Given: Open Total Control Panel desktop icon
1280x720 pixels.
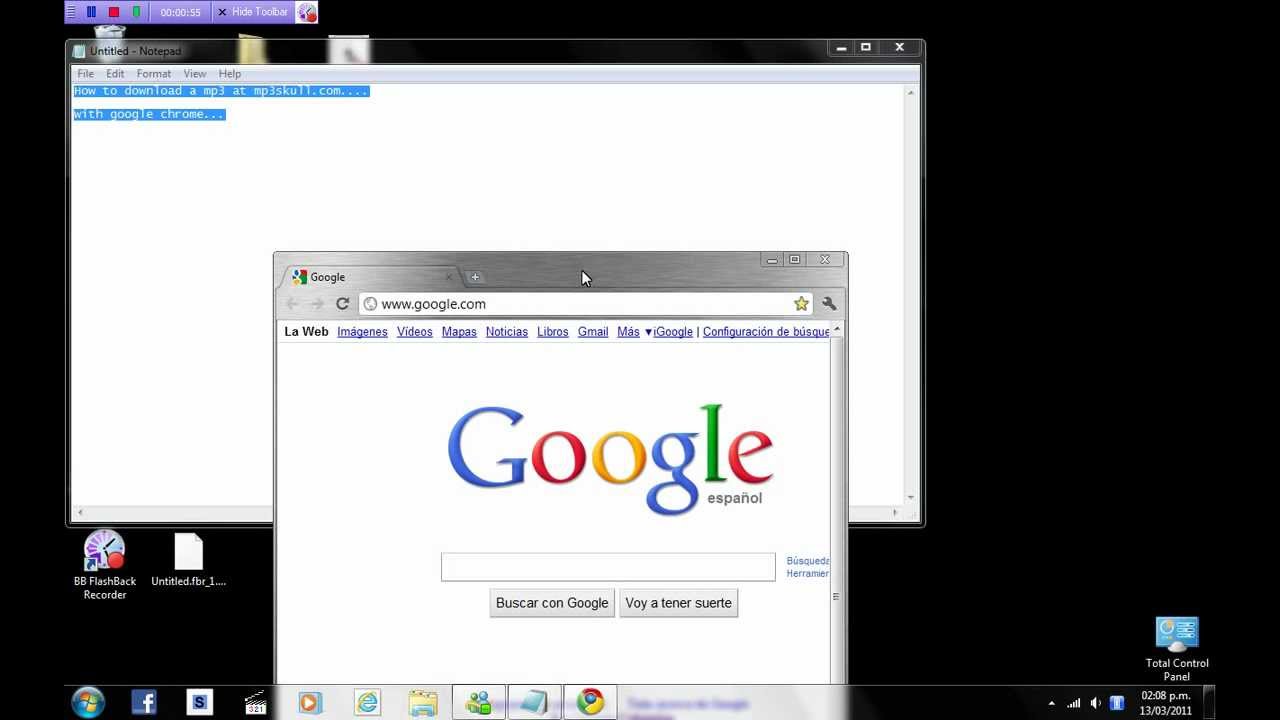Looking at the screenshot, I should [1177, 649].
